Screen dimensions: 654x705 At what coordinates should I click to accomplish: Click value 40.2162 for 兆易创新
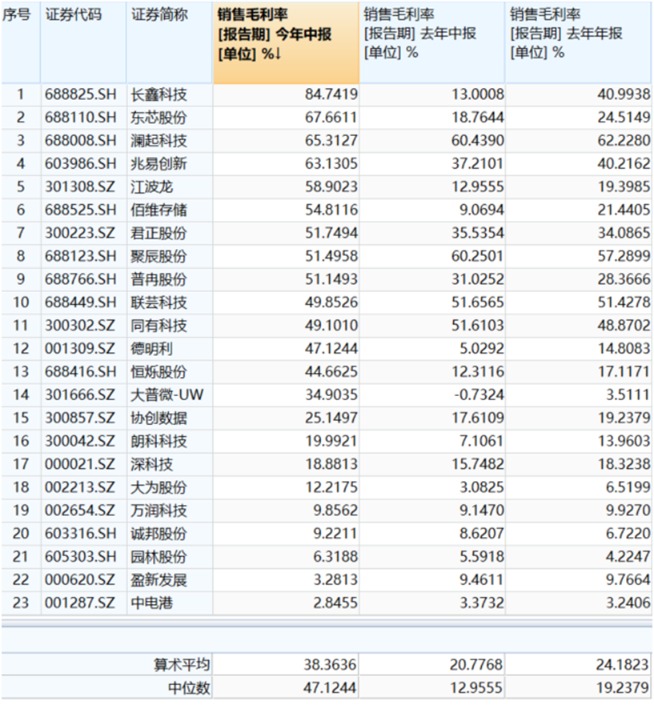[623, 164]
